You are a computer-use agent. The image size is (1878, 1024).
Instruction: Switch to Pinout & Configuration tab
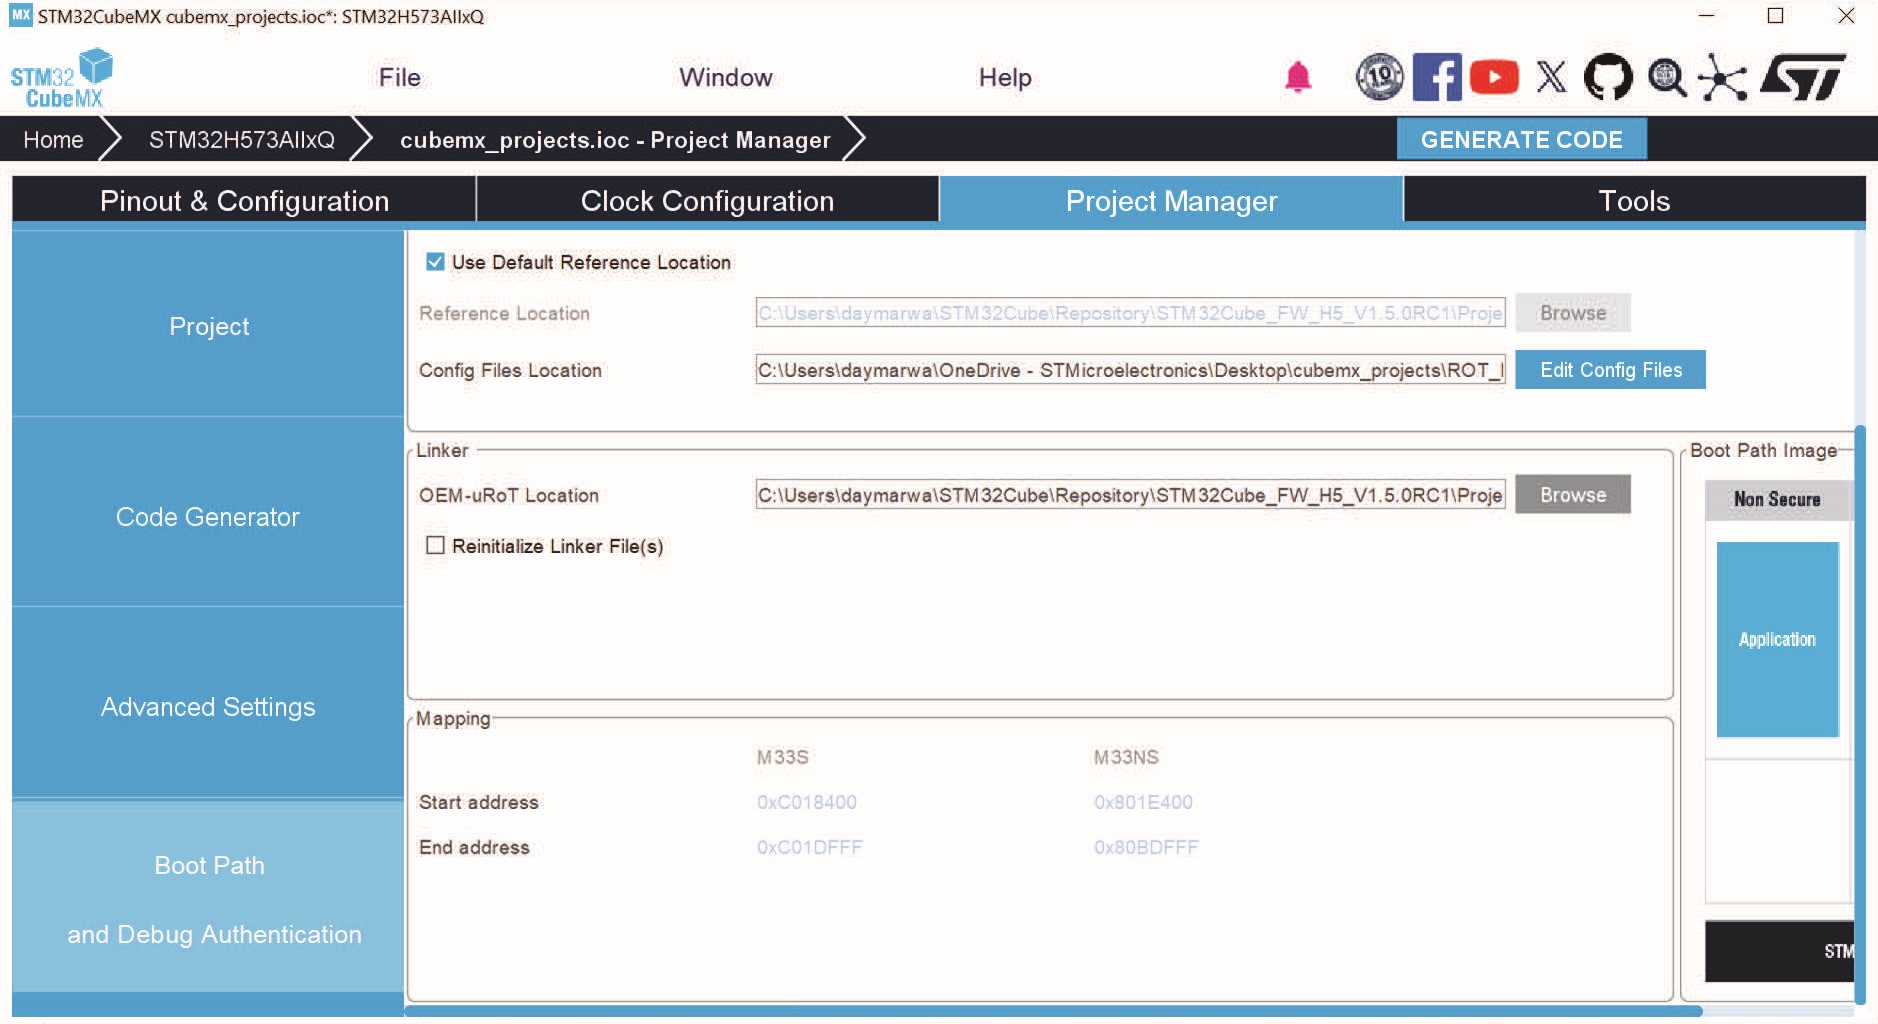tap(244, 200)
